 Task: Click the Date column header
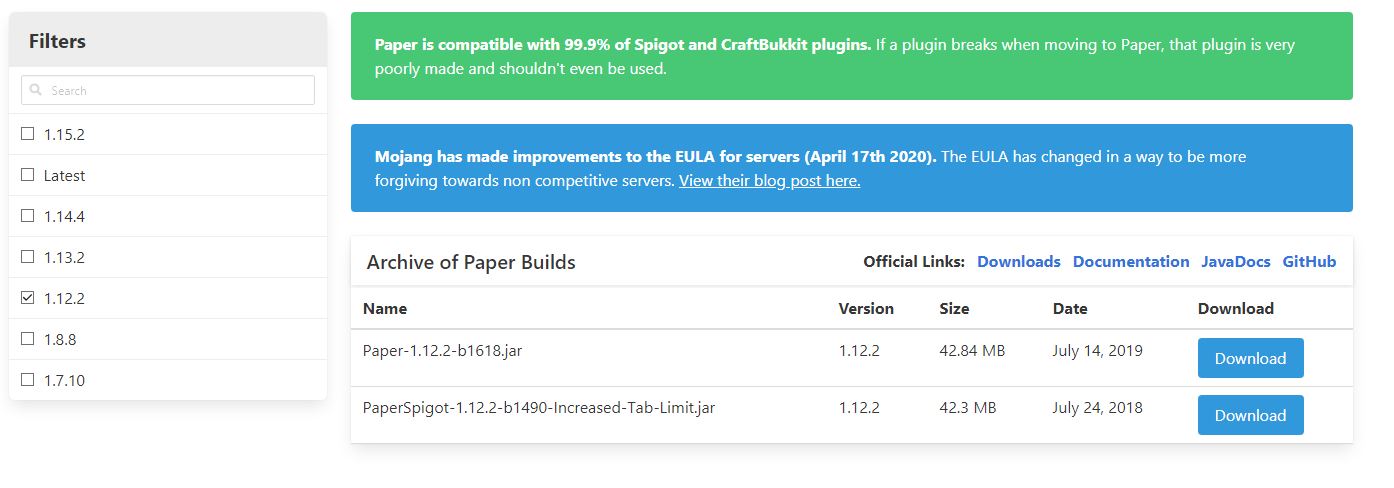click(1069, 309)
